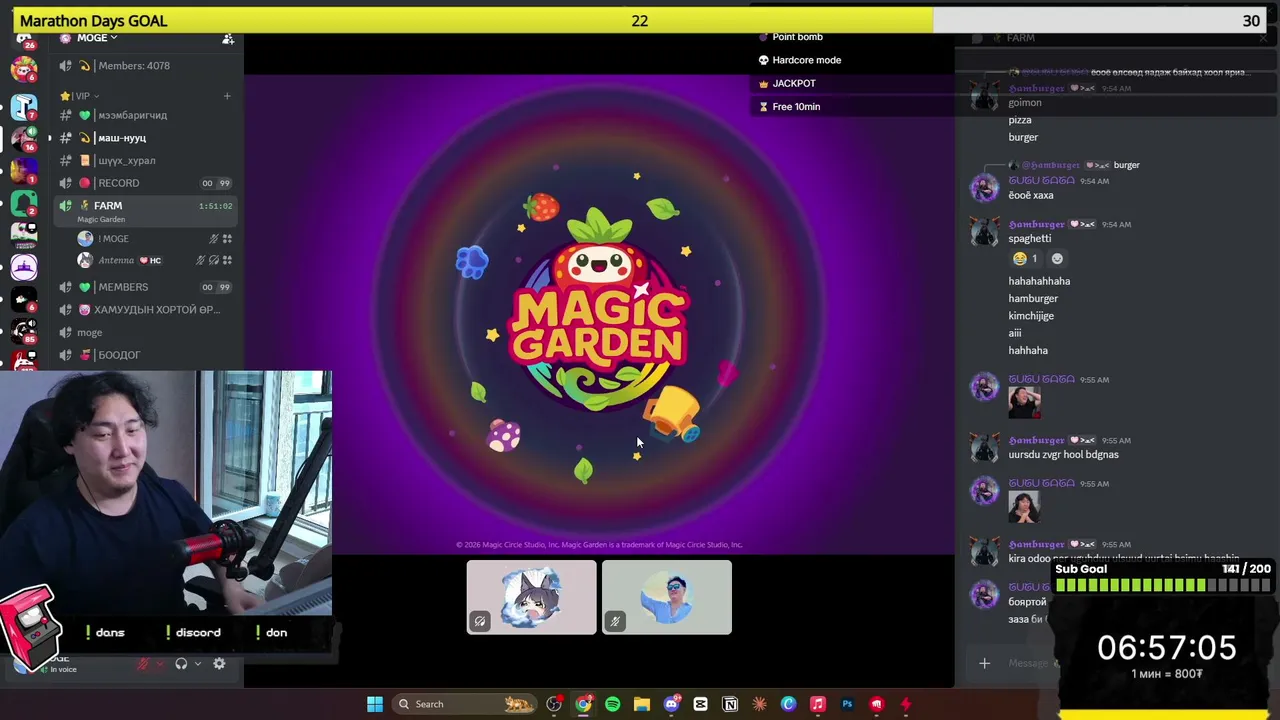The image size is (1280, 720).
Task: Open the server icon with badge 85
Action: point(24,331)
